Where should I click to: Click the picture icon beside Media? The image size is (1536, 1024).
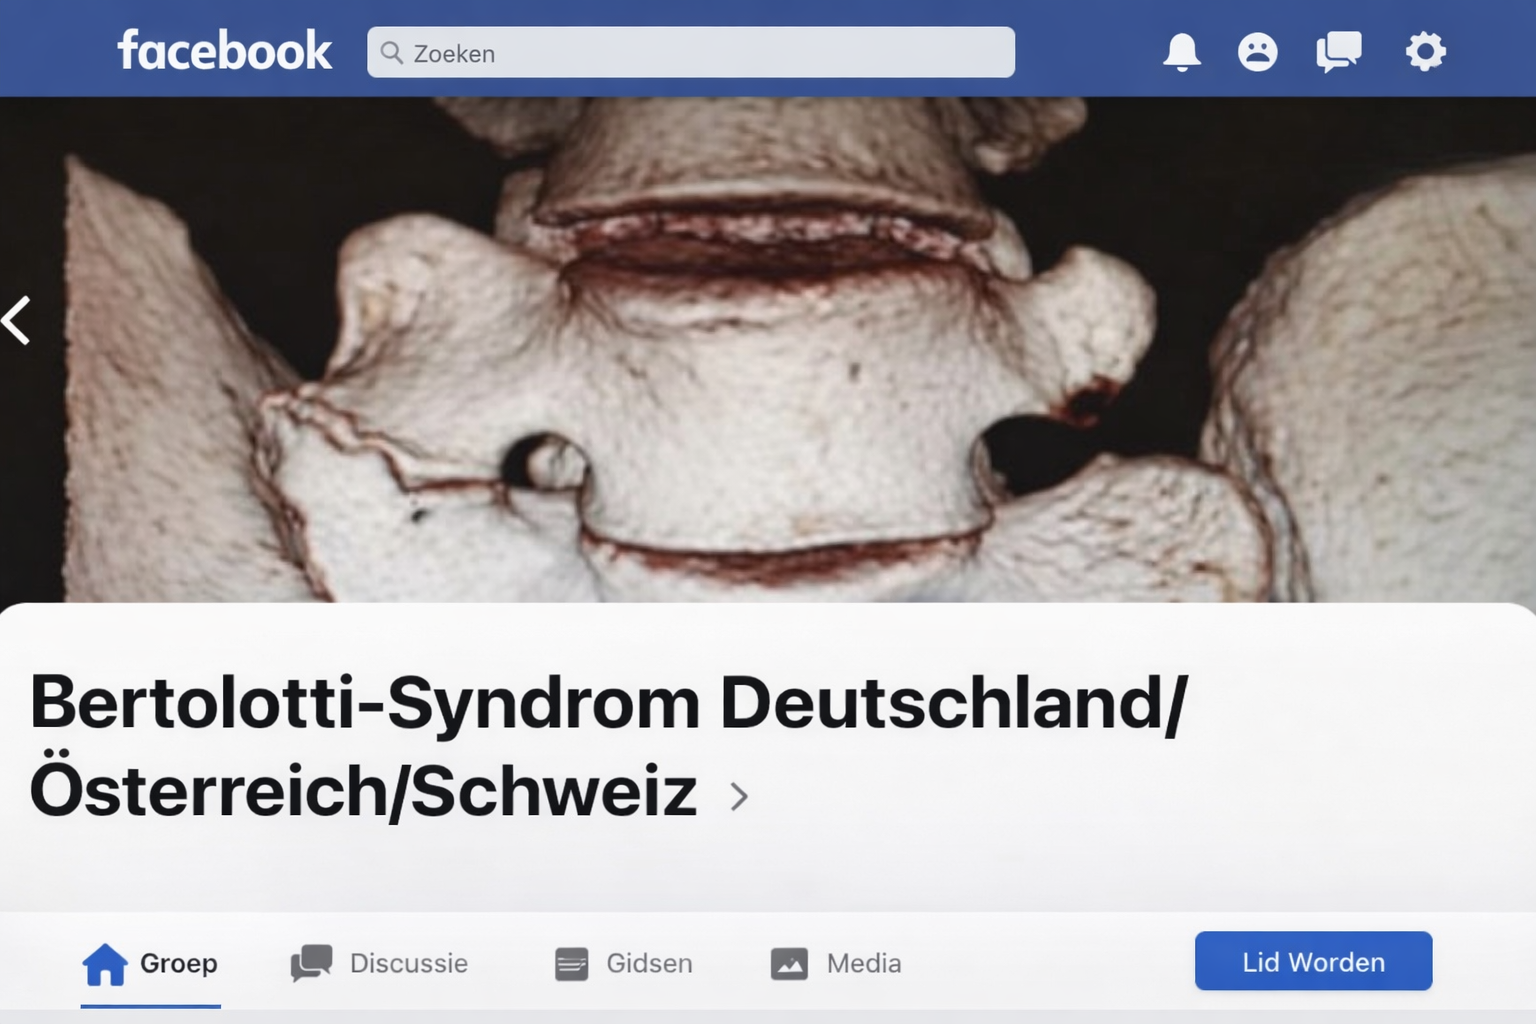(789, 964)
